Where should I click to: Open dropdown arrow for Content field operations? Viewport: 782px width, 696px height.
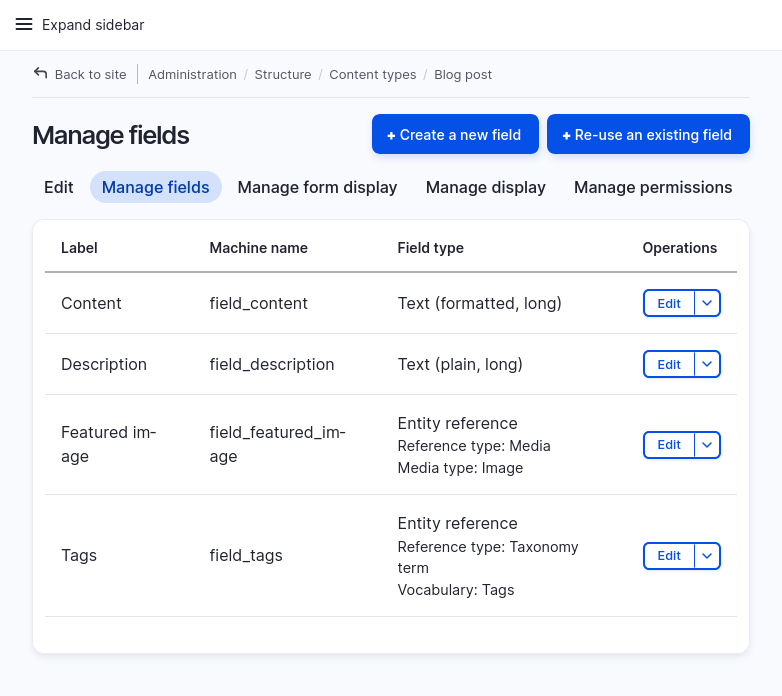click(x=707, y=304)
